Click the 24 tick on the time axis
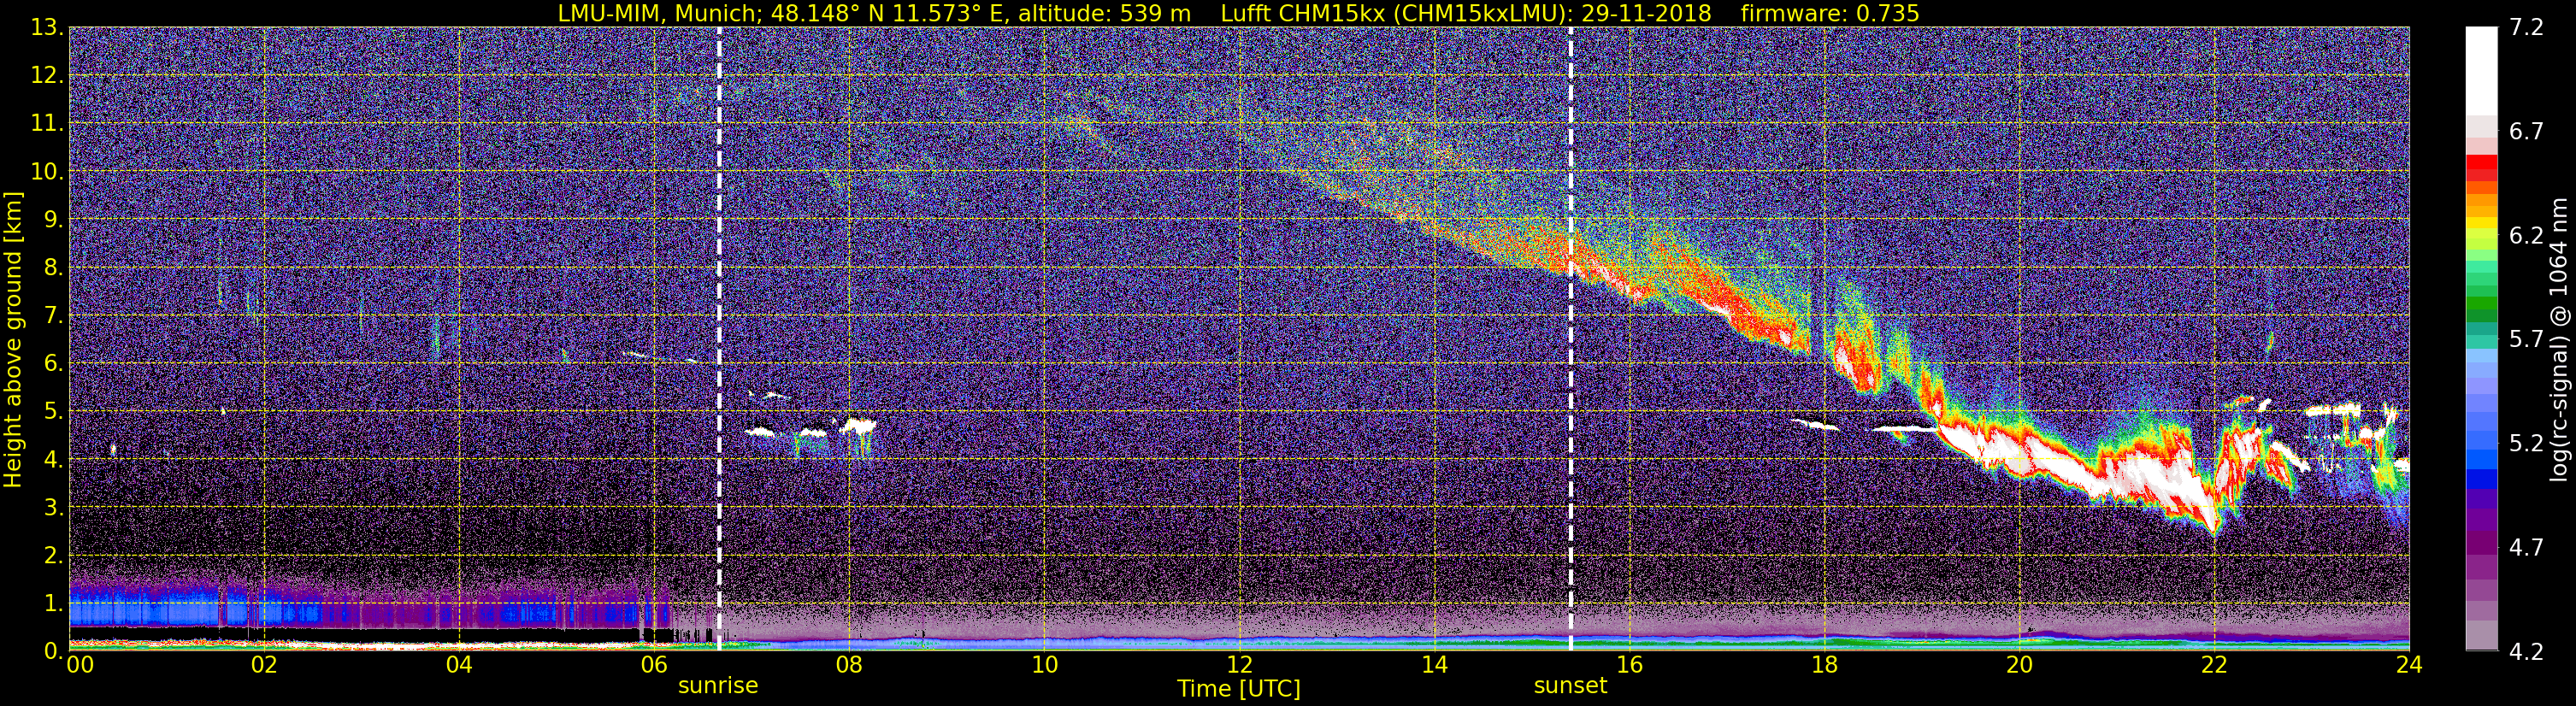Viewport: 2576px width, 706px height. (2409, 665)
